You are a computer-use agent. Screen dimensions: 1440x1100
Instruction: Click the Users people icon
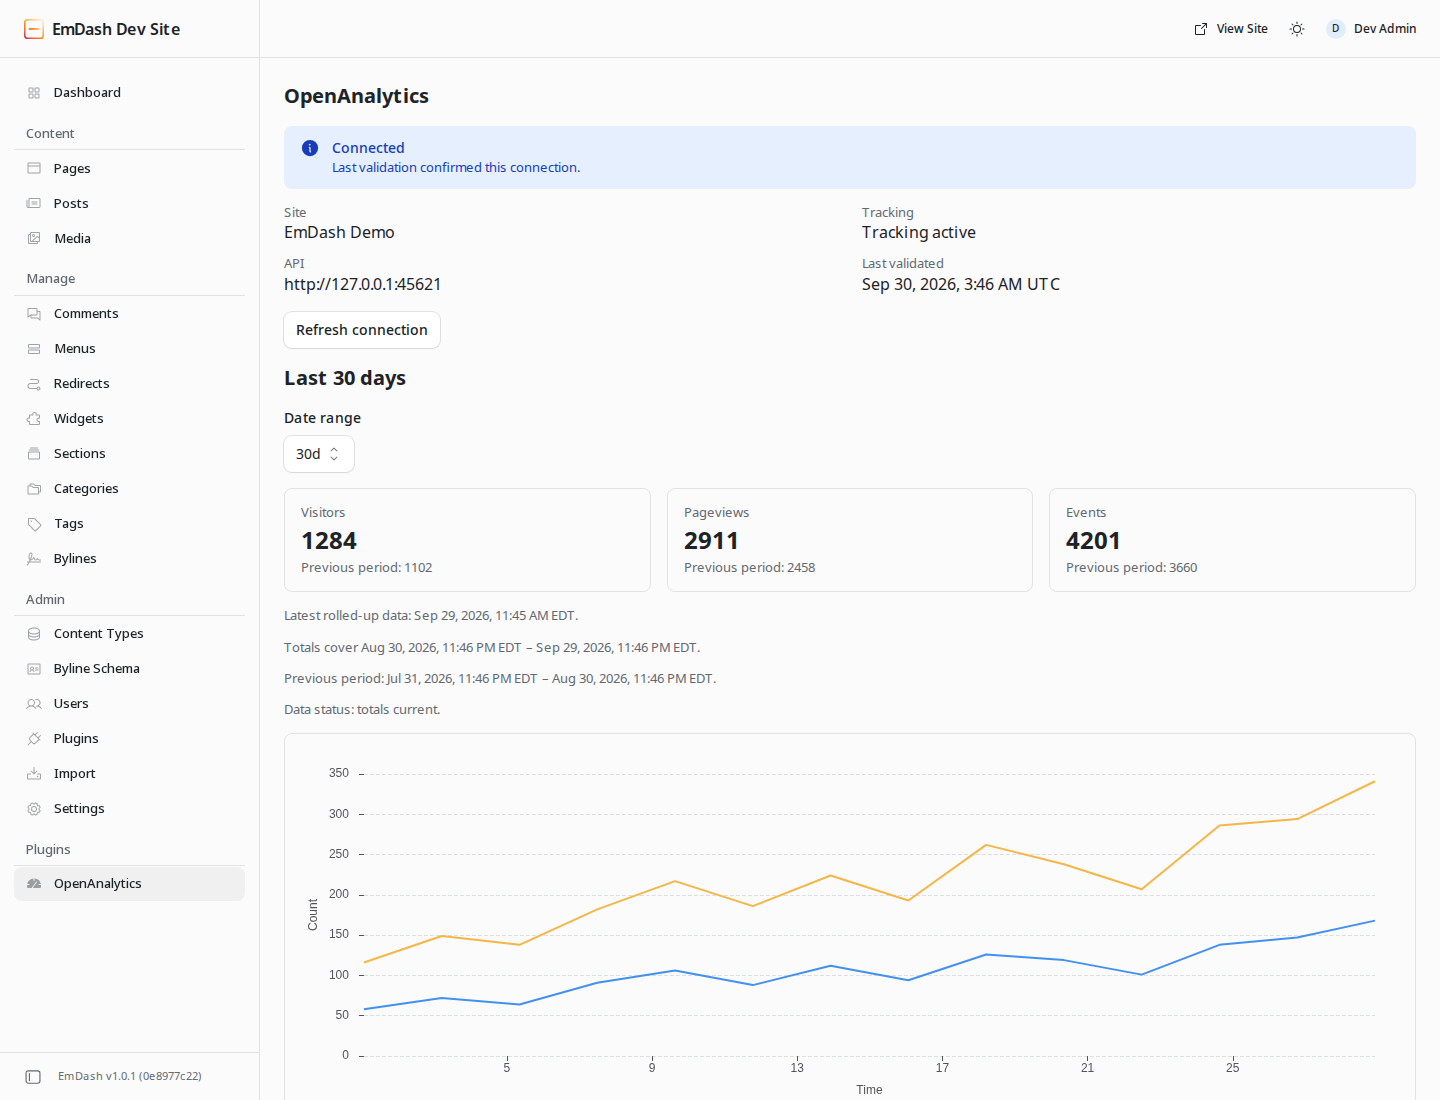pos(34,703)
